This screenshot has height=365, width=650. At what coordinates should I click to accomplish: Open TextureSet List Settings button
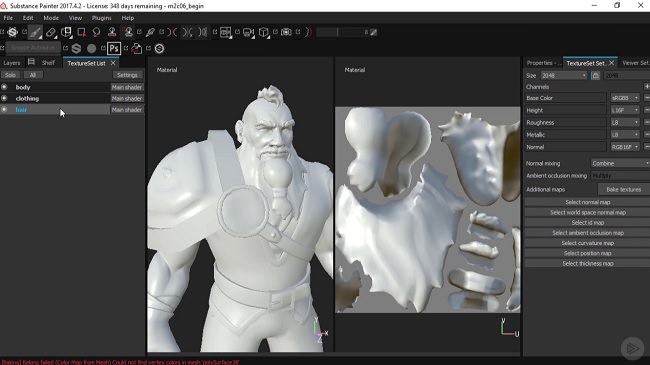click(127, 75)
